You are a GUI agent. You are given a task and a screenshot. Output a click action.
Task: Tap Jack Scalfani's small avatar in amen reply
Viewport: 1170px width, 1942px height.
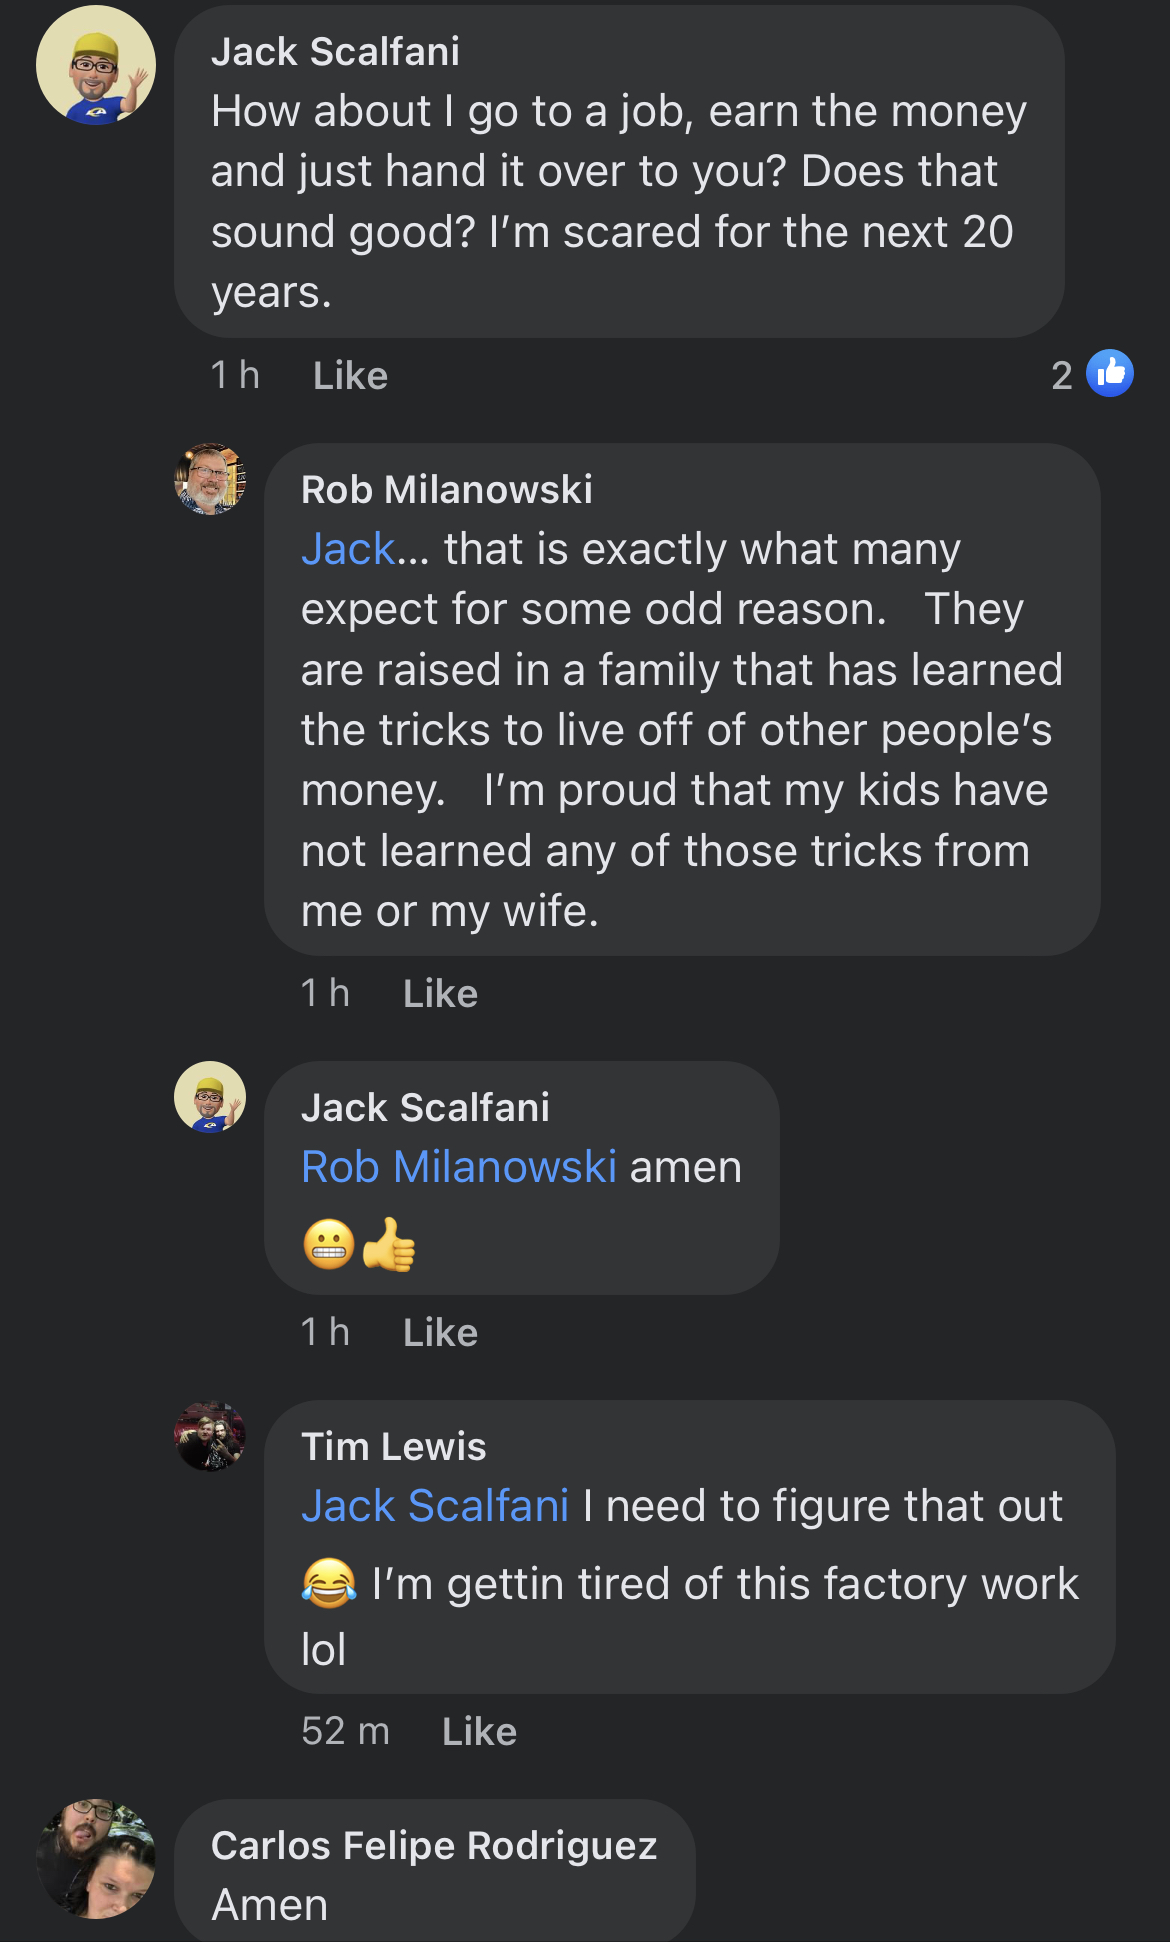210,1097
